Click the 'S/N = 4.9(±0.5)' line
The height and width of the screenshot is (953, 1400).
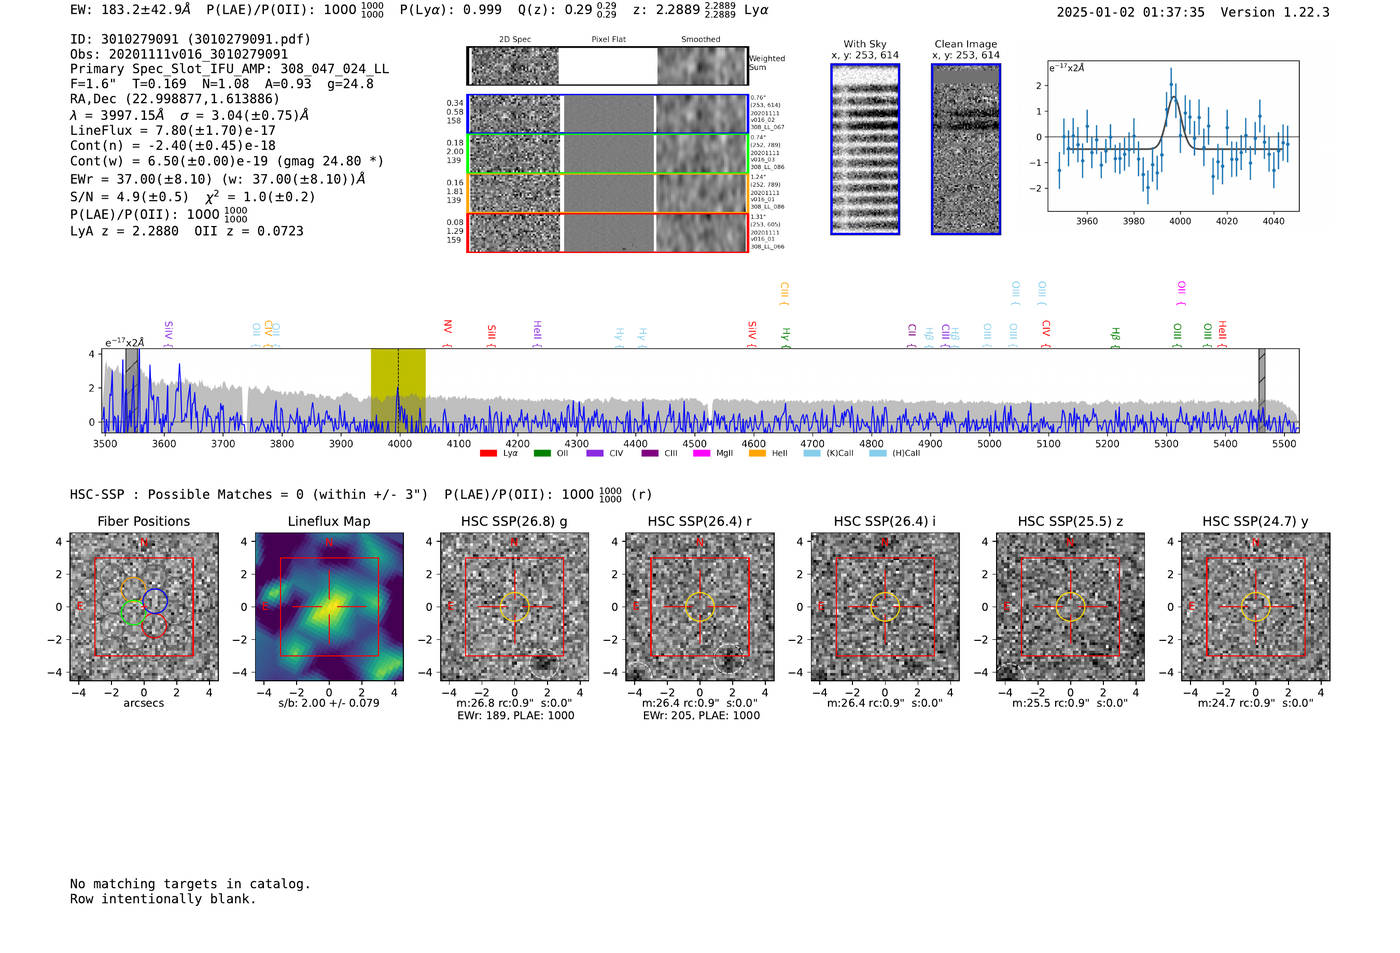tap(192, 196)
